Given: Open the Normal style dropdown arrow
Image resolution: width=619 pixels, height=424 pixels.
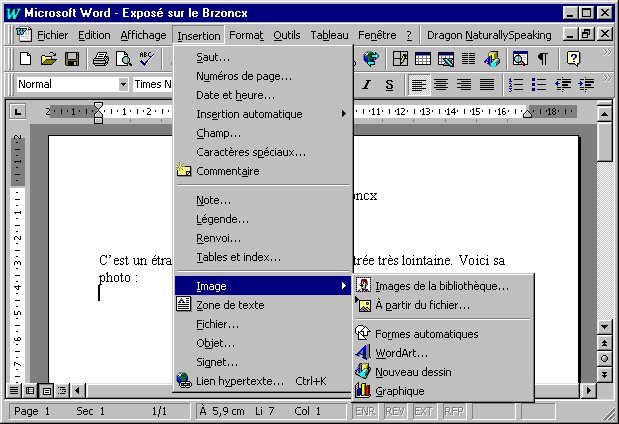Looking at the screenshot, I should (x=123, y=84).
